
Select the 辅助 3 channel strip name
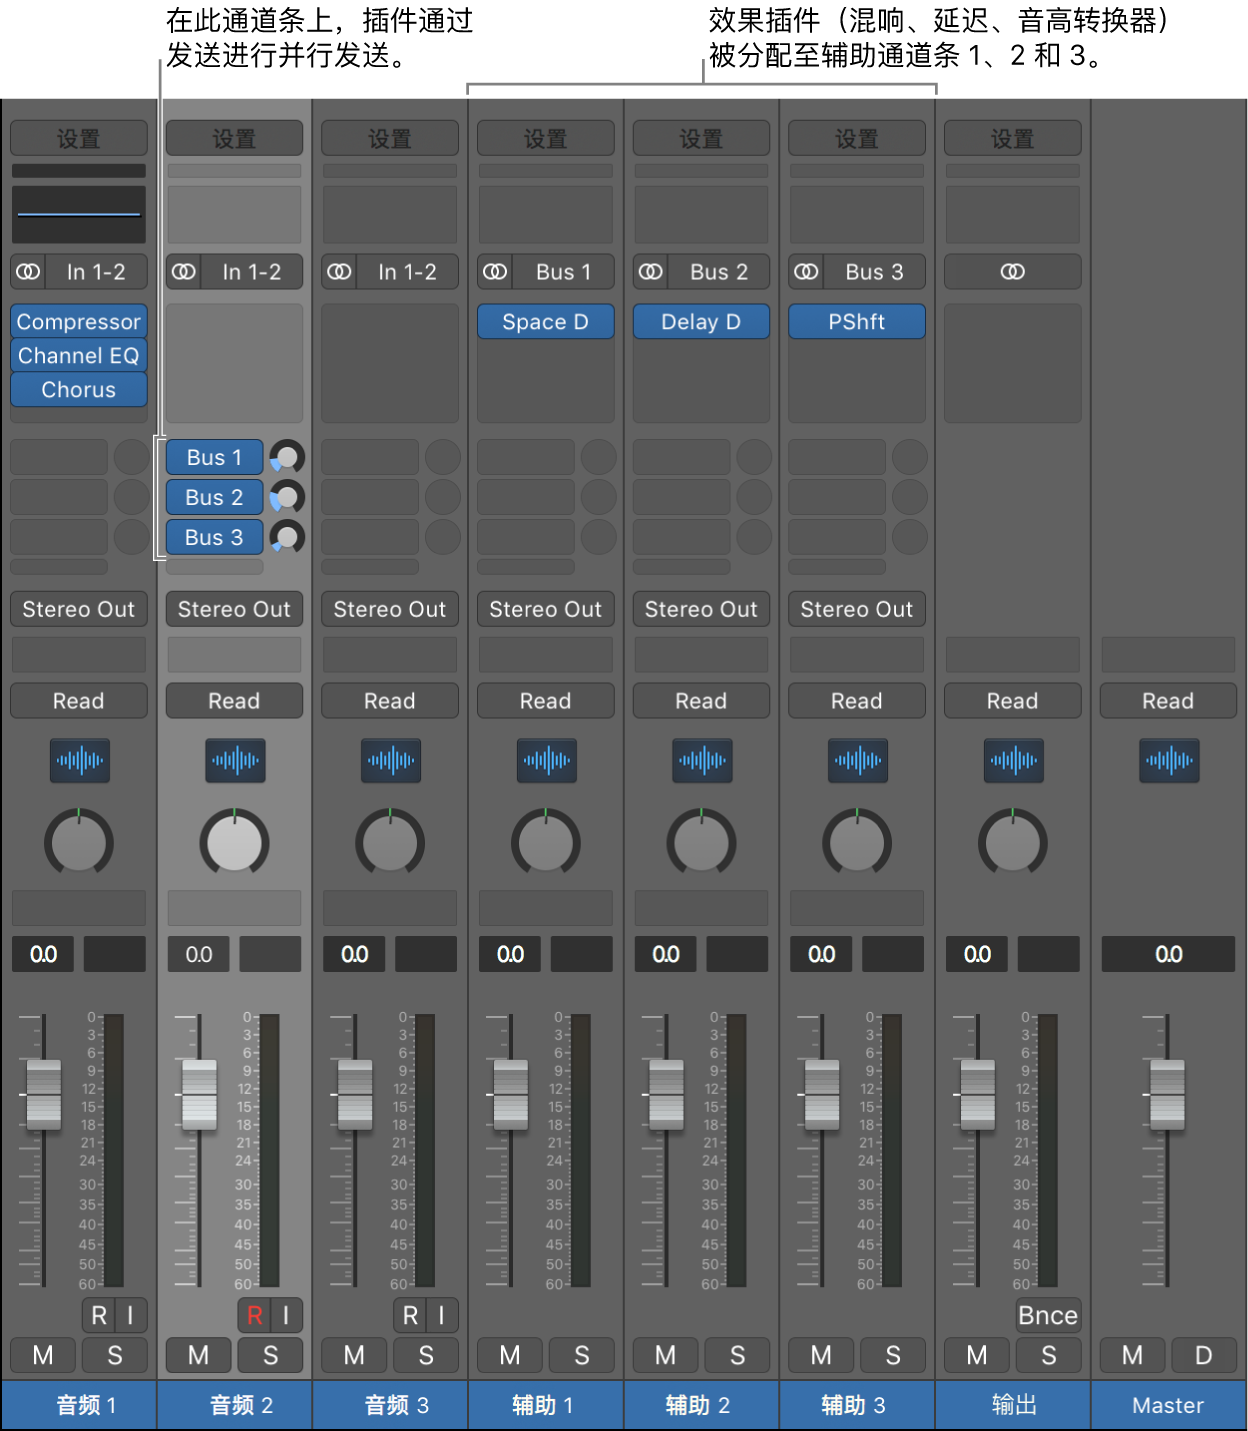tap(856, 1405)
